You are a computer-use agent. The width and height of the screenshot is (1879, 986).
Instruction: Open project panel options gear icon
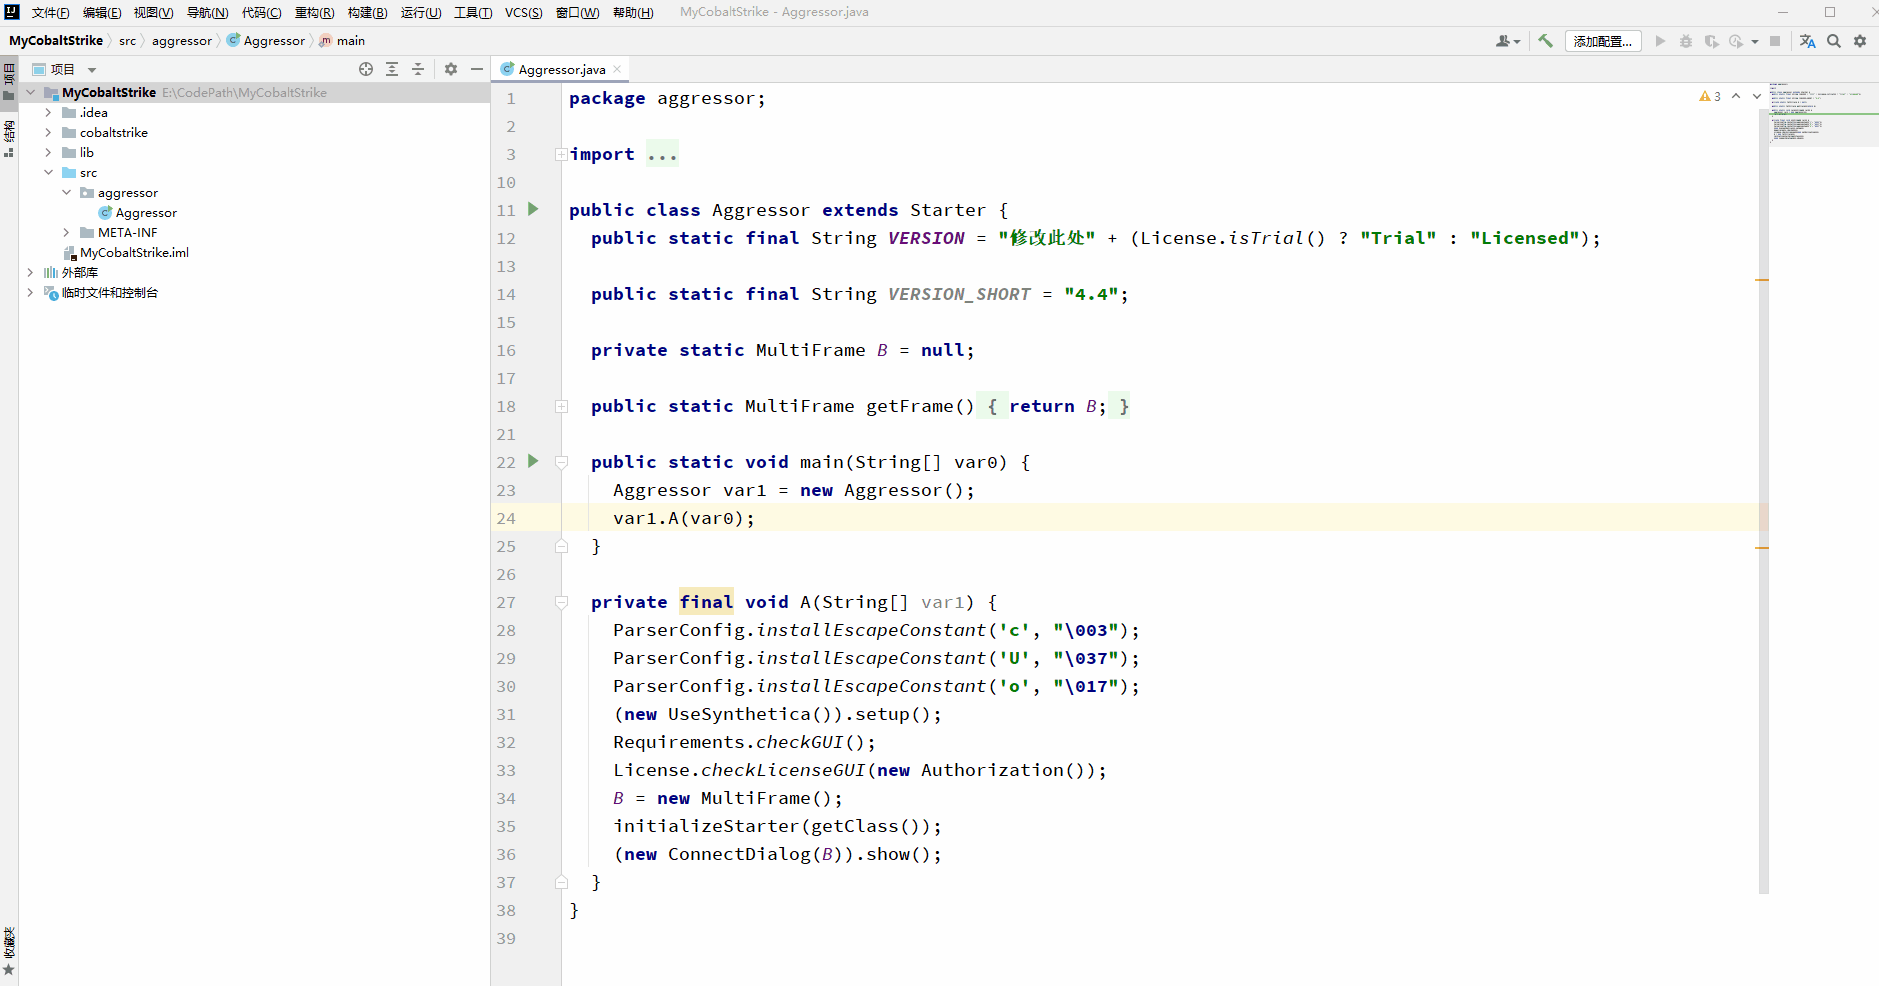click(x=451, y=69)
